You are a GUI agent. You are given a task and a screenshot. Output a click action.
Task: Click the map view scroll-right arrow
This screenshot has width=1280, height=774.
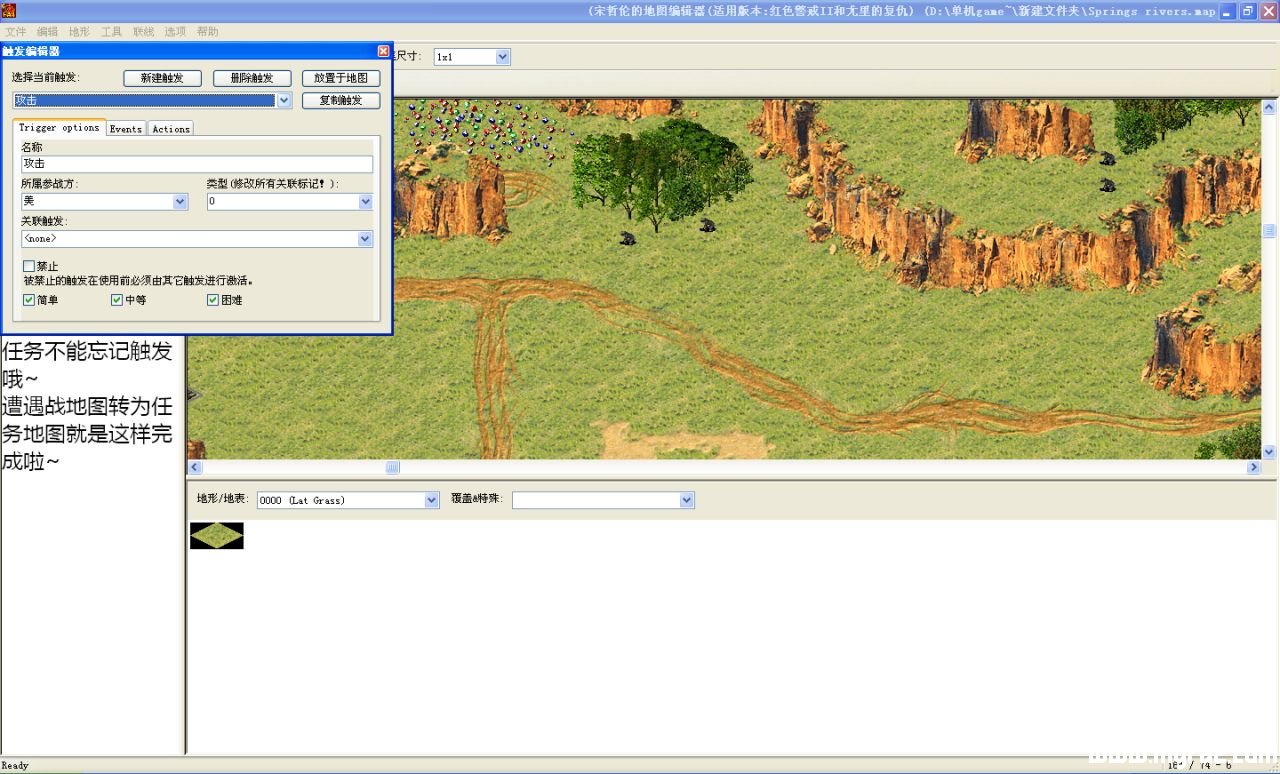click(x=1253, y=467)
